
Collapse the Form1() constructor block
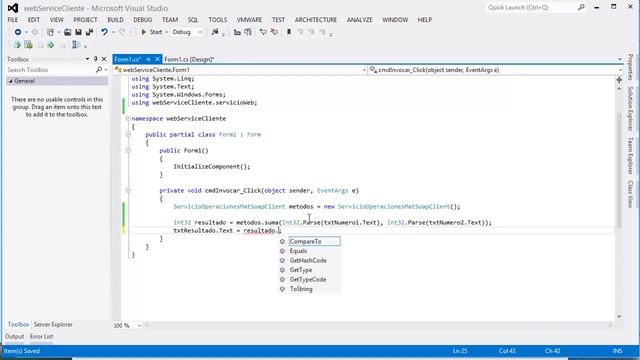click(128, 150)
